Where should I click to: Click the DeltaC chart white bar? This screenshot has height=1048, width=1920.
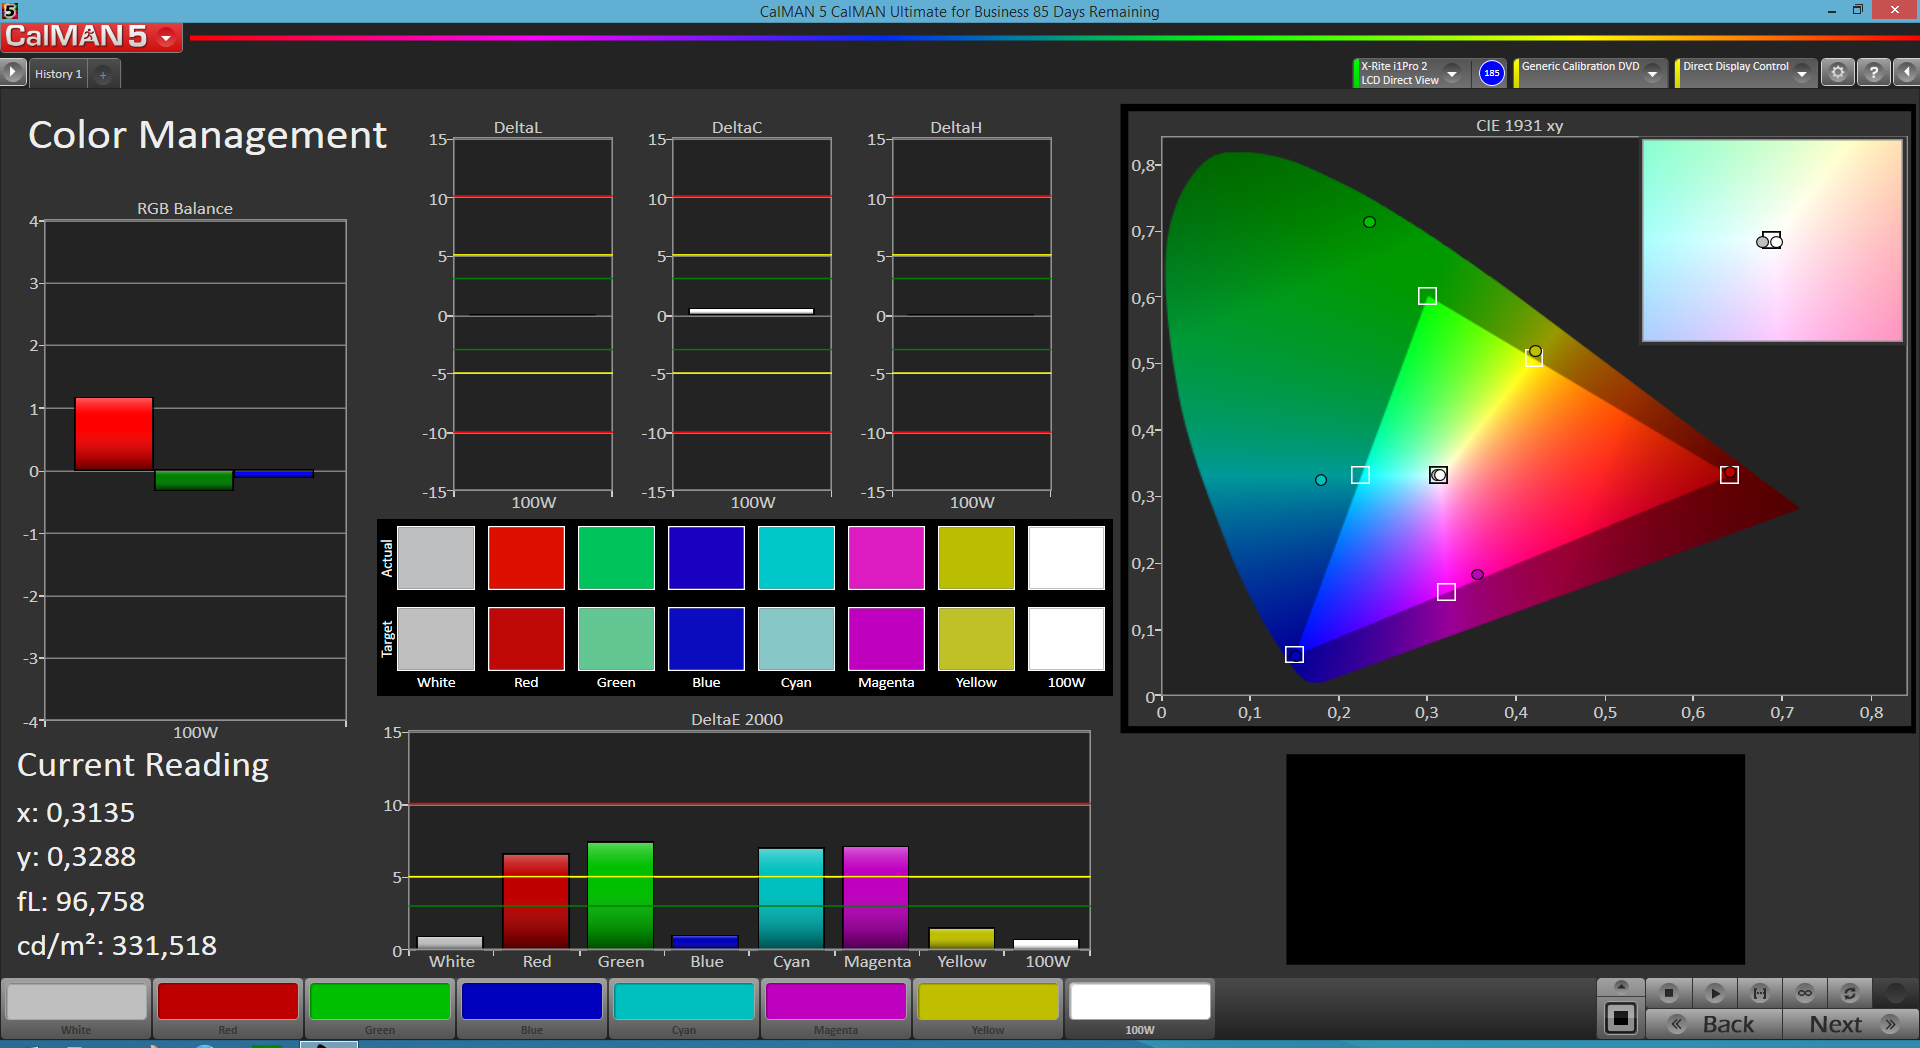[751, 311]
